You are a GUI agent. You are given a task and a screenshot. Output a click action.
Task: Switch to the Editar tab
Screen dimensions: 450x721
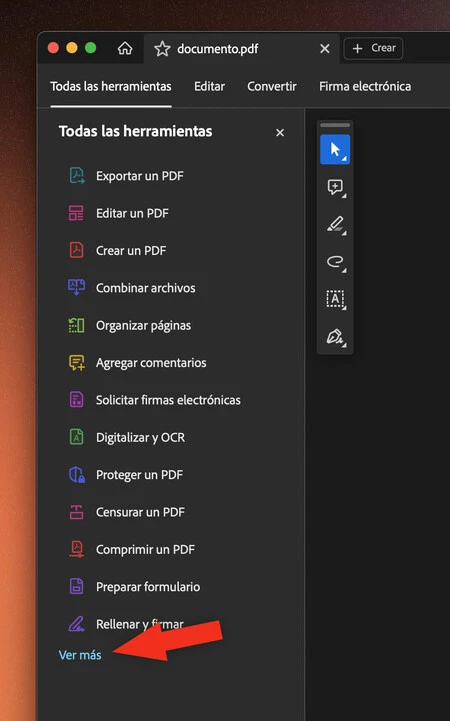tap(209, 86)
